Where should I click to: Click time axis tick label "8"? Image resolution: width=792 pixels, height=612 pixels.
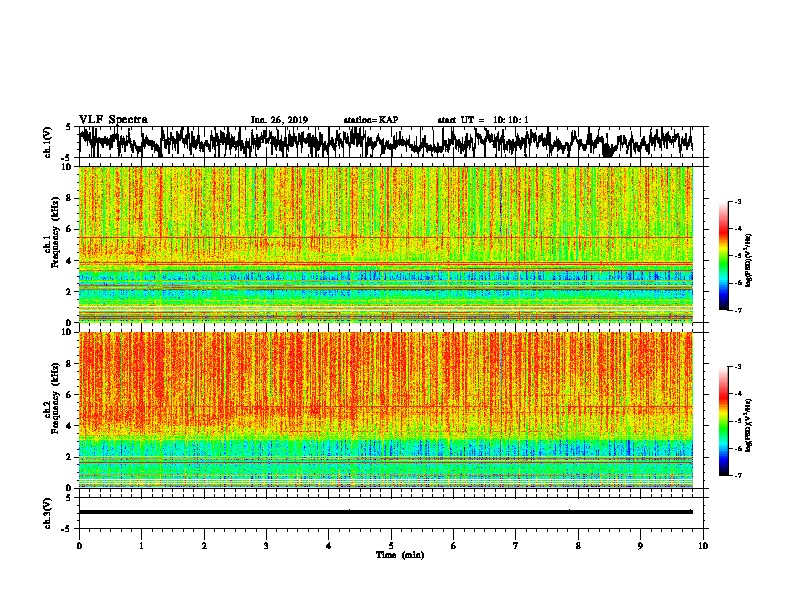tap(578, 546)
